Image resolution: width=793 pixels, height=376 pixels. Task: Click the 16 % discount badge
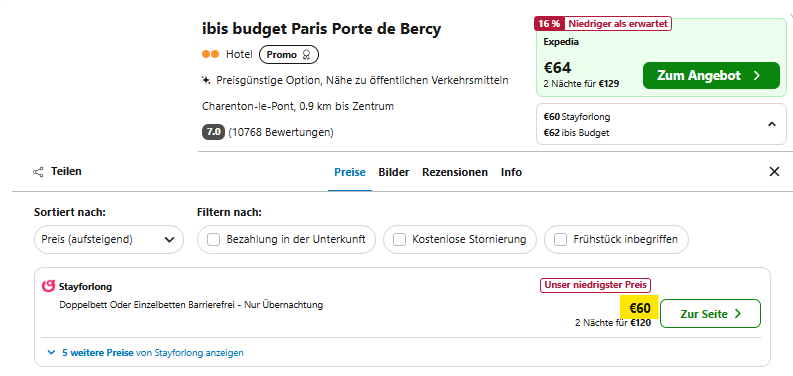pos(549,23)
